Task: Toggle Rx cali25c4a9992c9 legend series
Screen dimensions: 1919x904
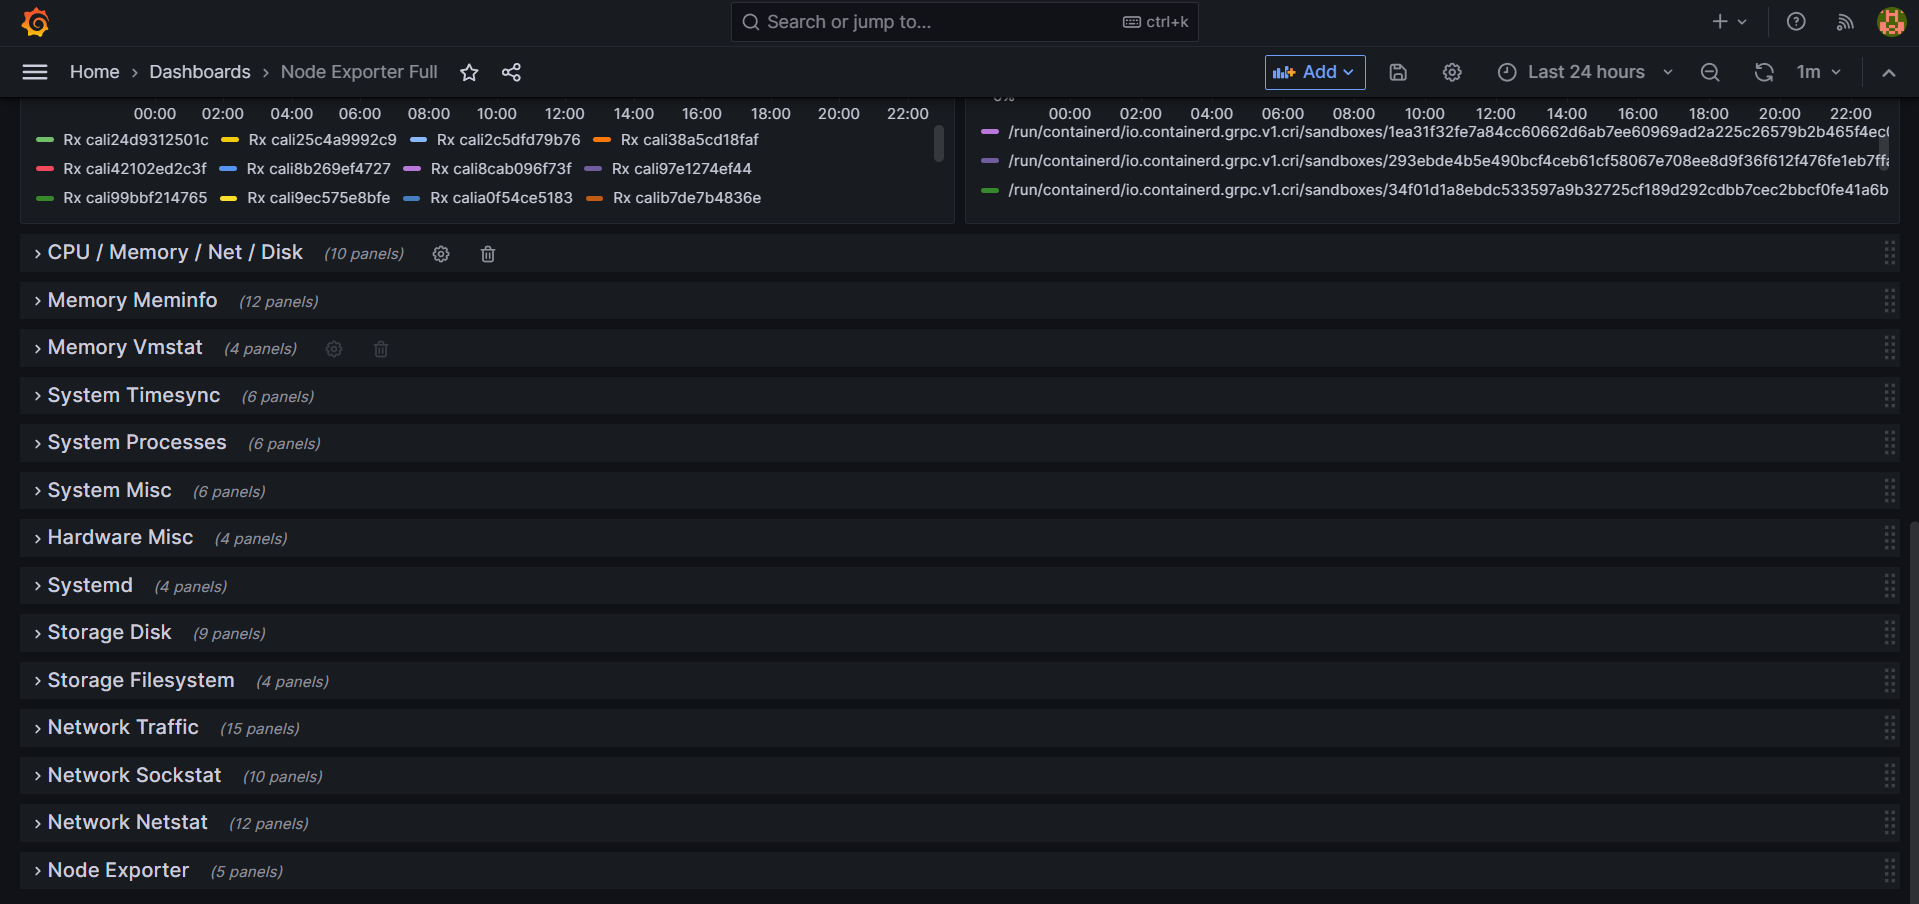Action: point(322,140)
